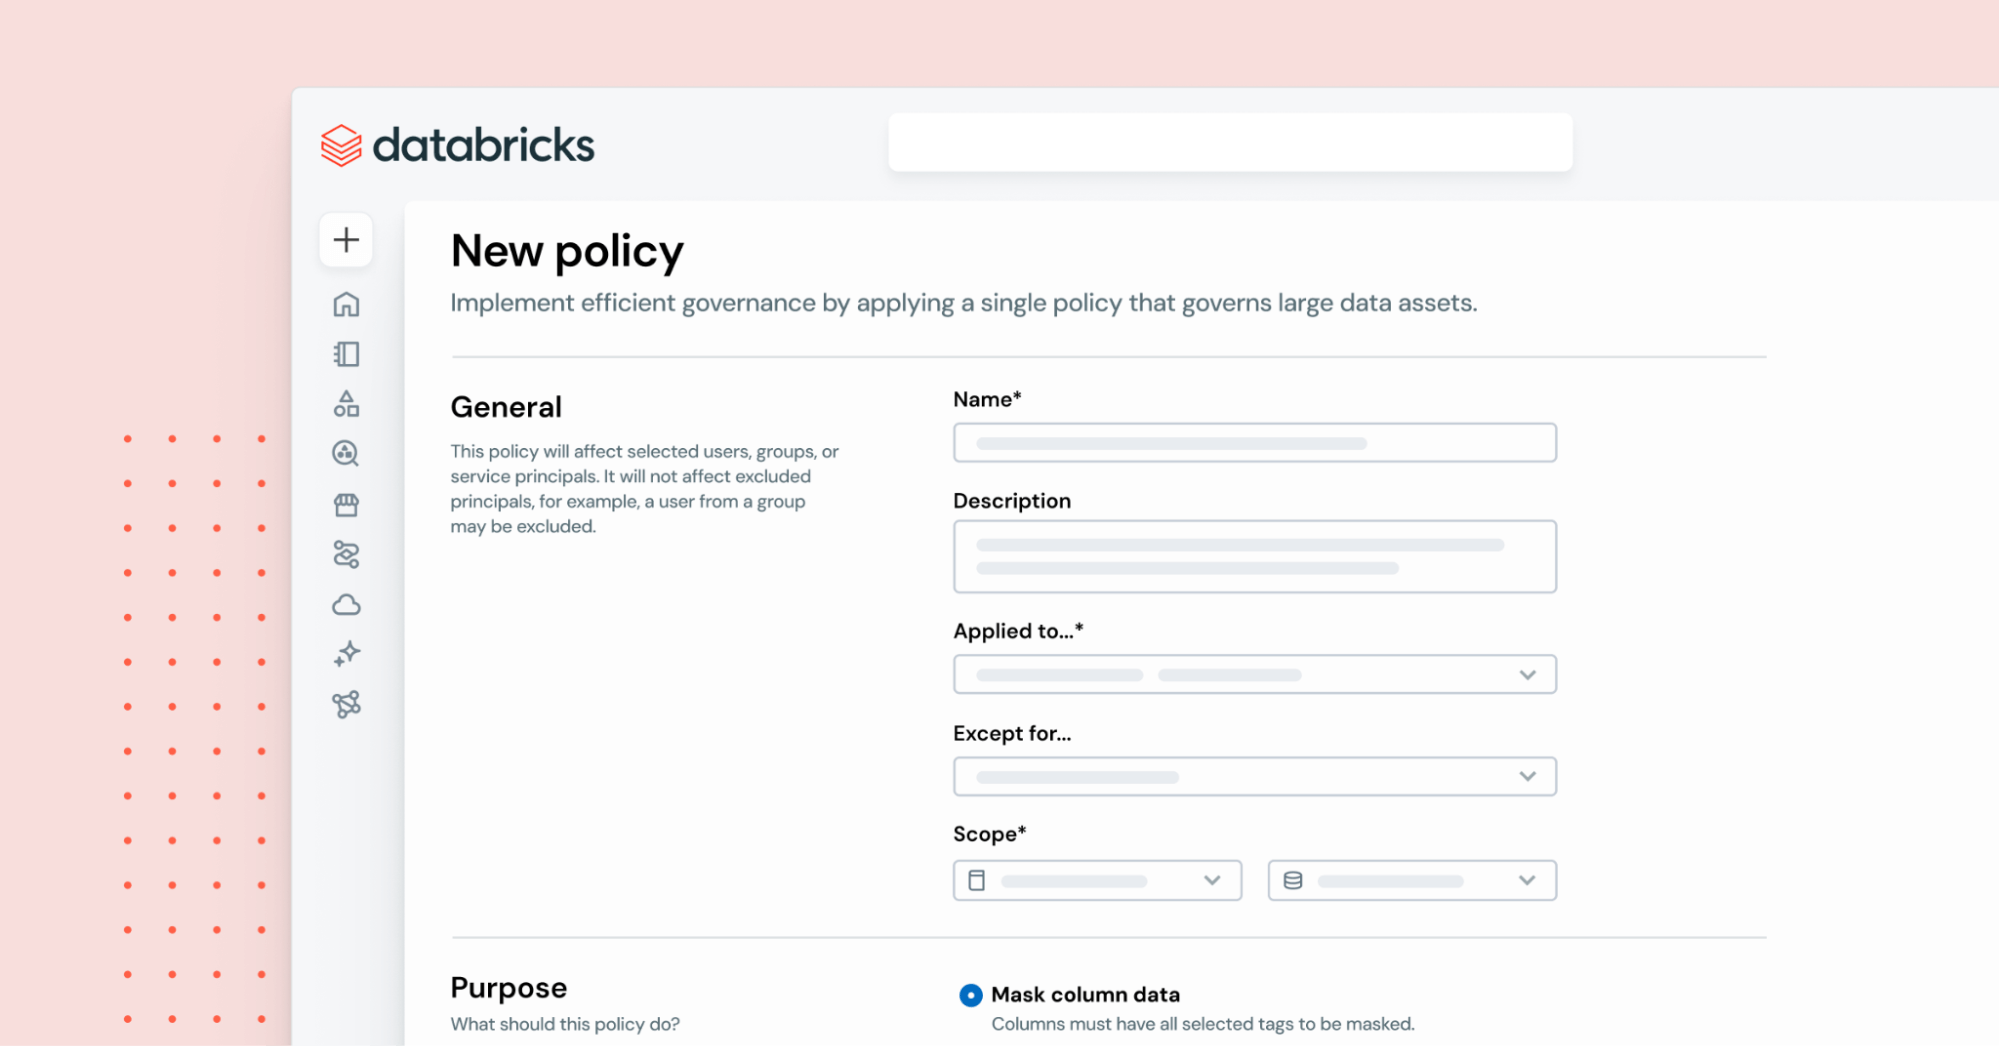Click the Mask column data label
The image size is (1999, 1047).
(1085, 995)
